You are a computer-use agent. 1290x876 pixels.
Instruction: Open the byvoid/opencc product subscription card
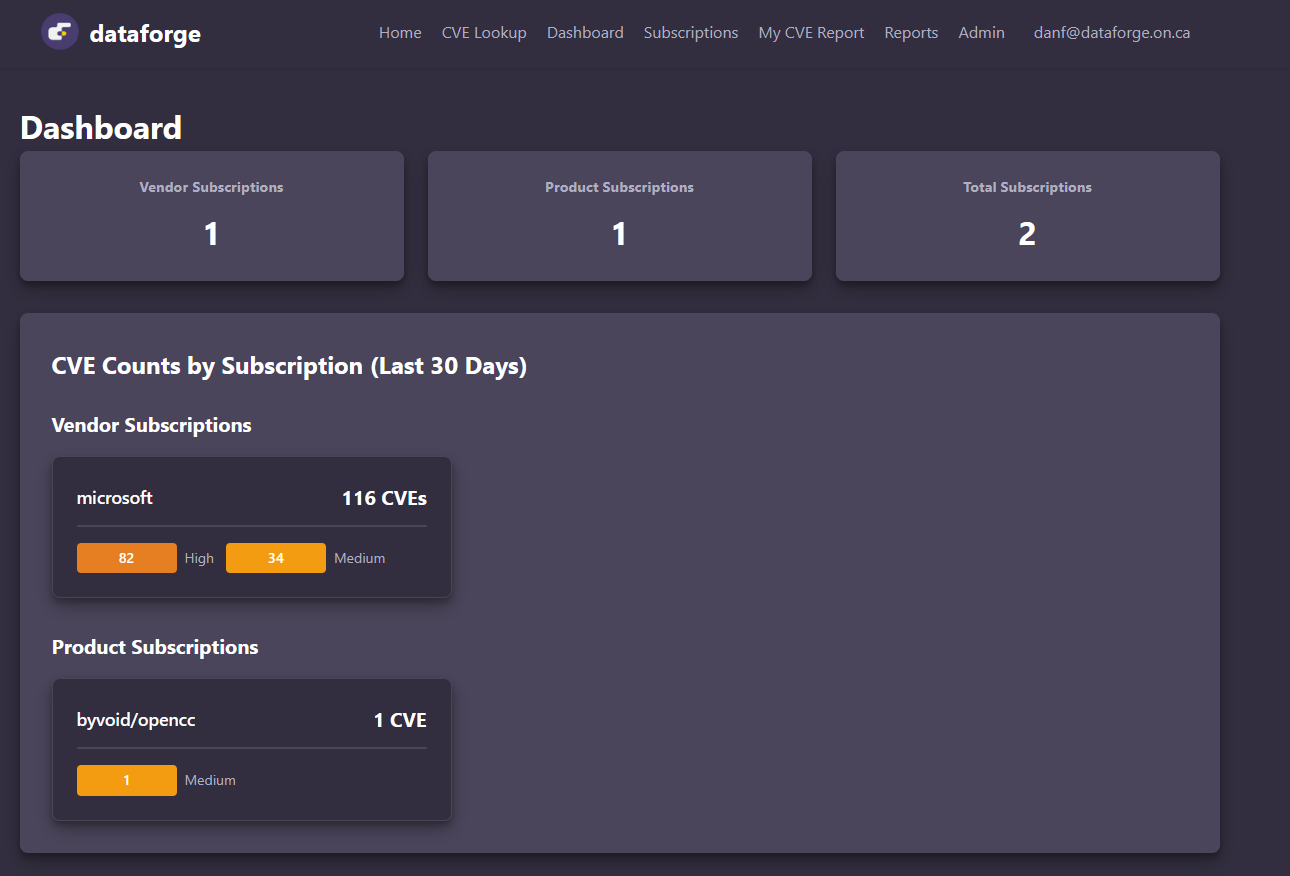[x=251, y=750]
